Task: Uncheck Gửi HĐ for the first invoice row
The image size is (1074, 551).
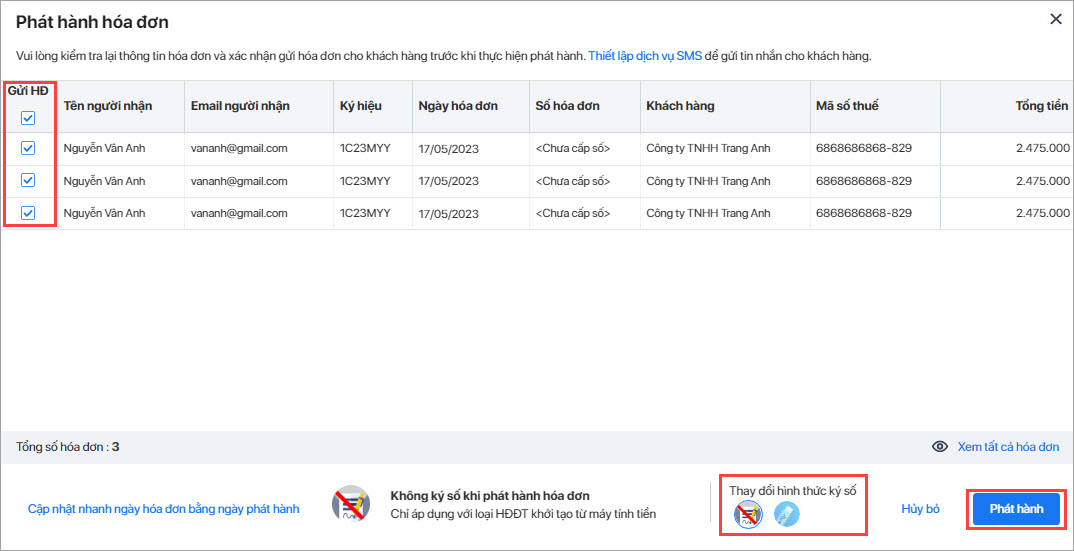Action: coord(28,148)
